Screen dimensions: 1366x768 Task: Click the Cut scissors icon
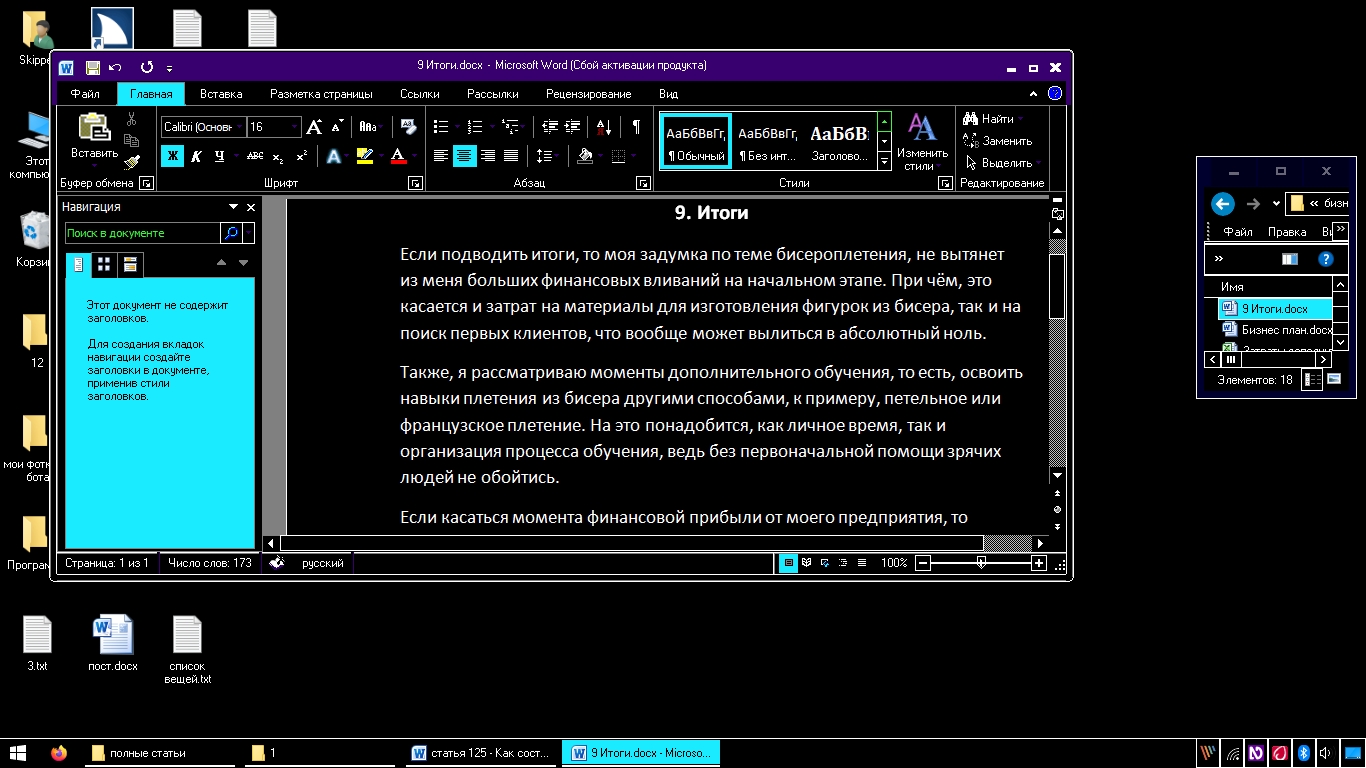click(x=131, y=120)
